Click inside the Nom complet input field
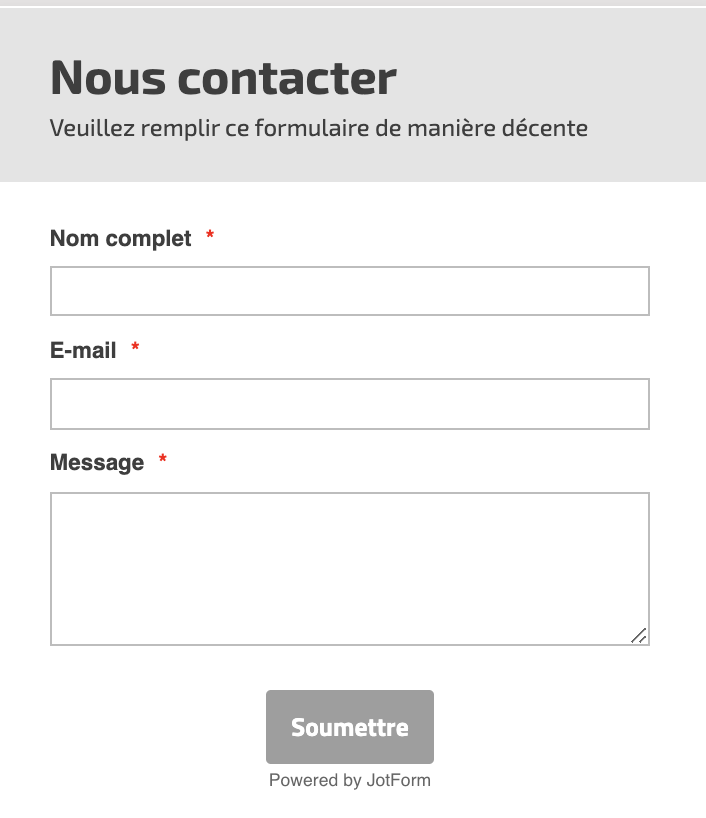This screenshot has height=818, width=706. tap(349, 291)
